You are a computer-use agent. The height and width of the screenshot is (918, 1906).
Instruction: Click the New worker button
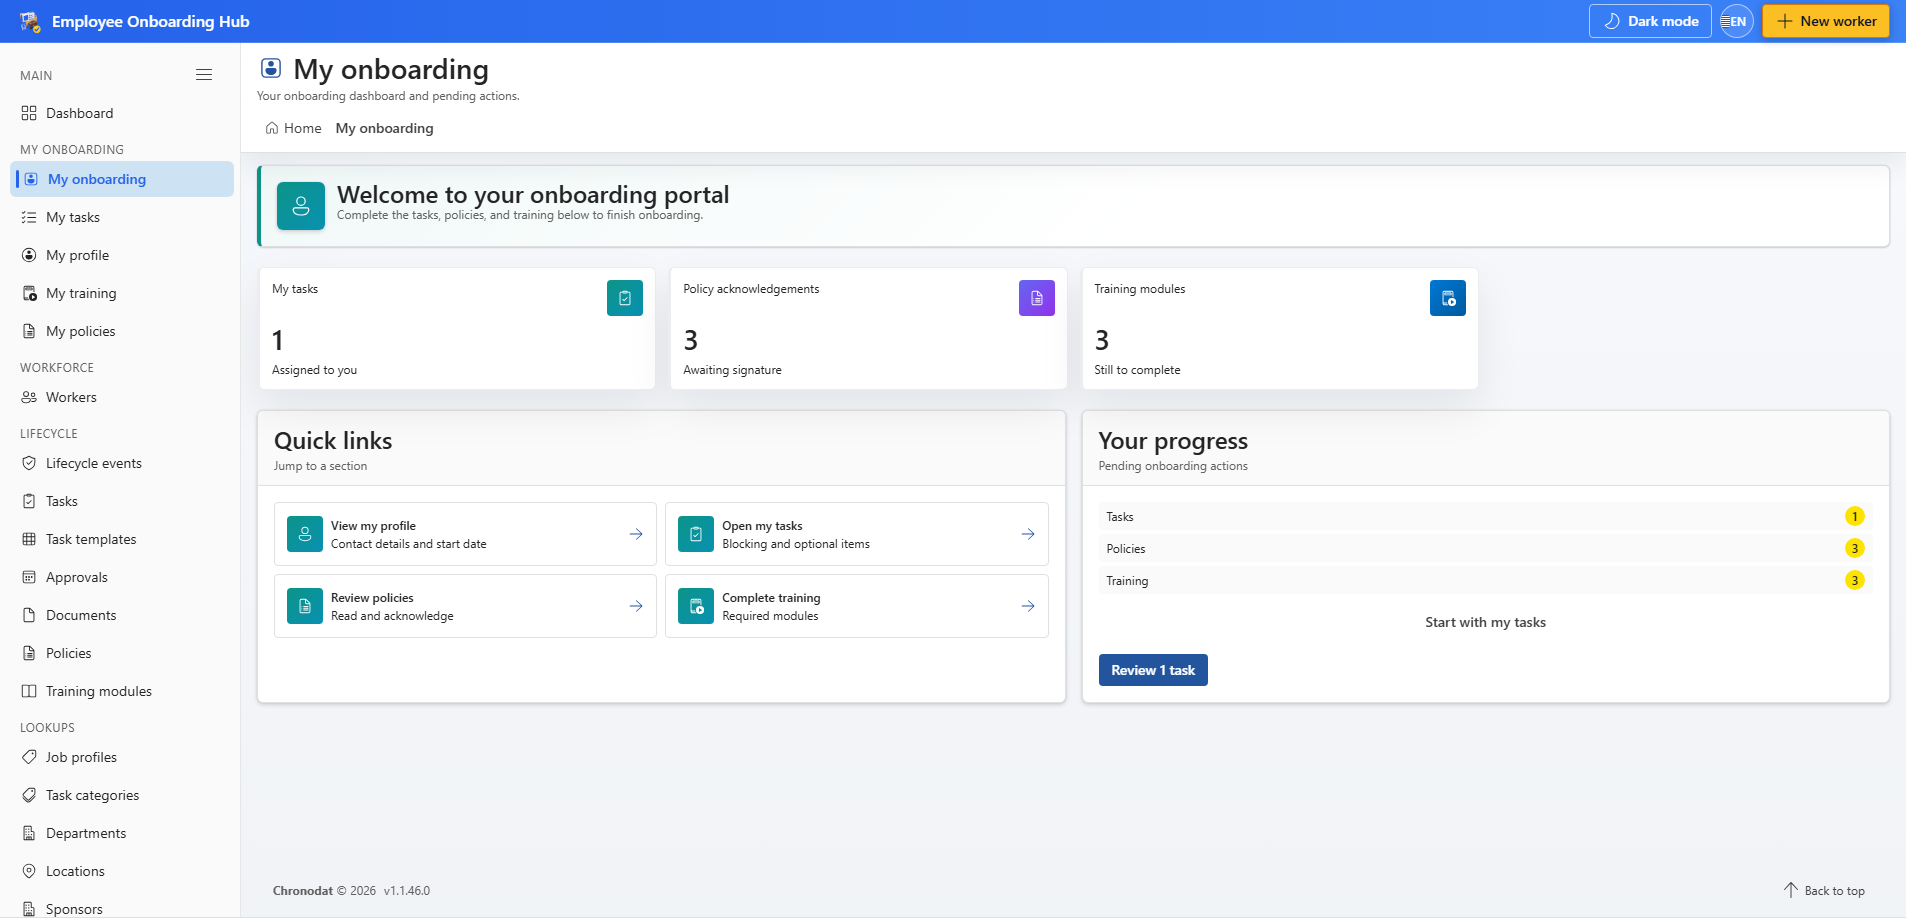(x=1825, y=21)
